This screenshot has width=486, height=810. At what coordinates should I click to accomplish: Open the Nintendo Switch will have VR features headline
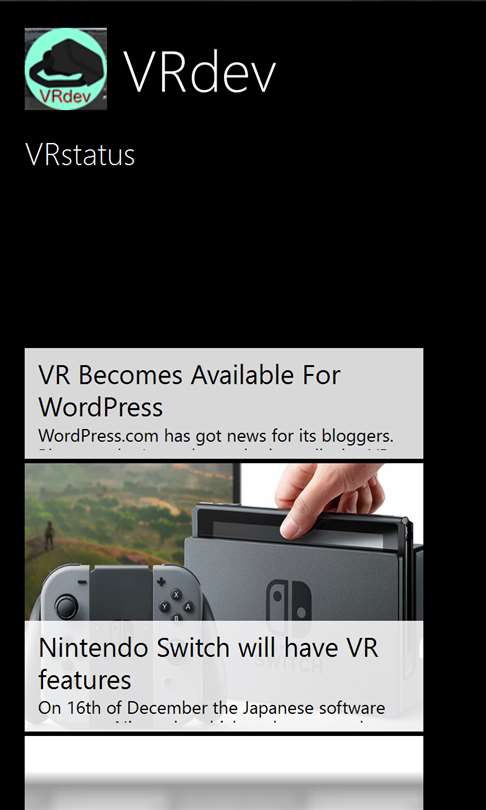click(x=209, y=663)
